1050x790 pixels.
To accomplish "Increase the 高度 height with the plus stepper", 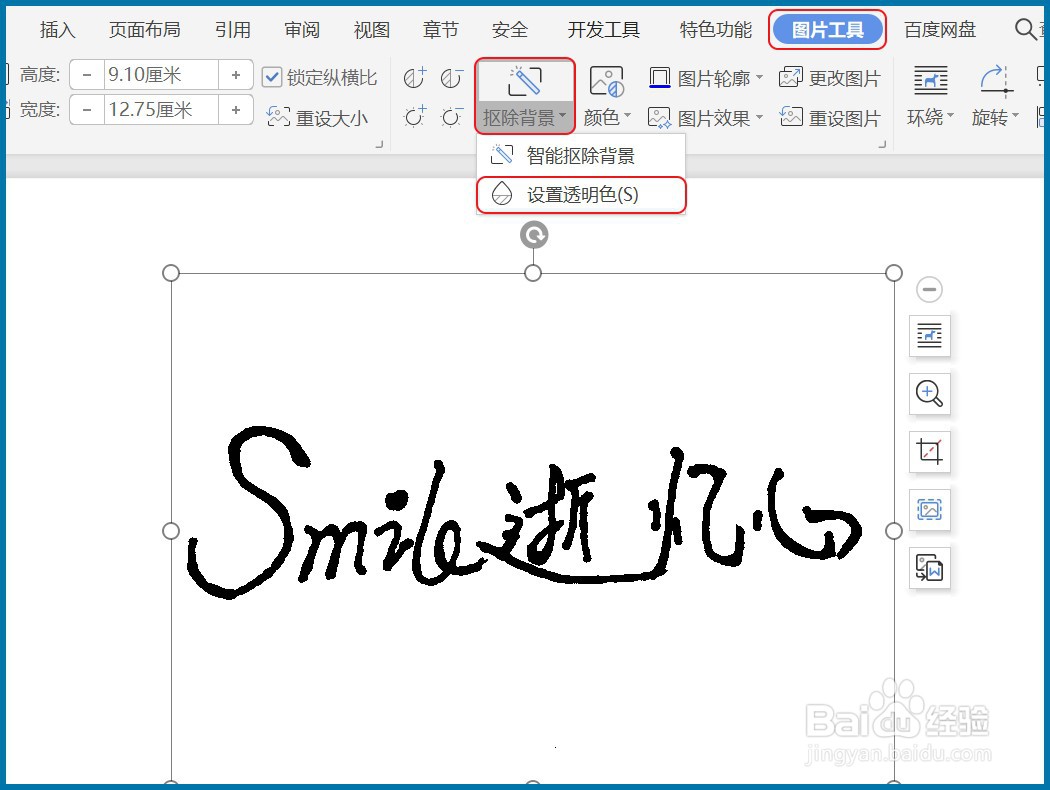I will tap(234, 74).
